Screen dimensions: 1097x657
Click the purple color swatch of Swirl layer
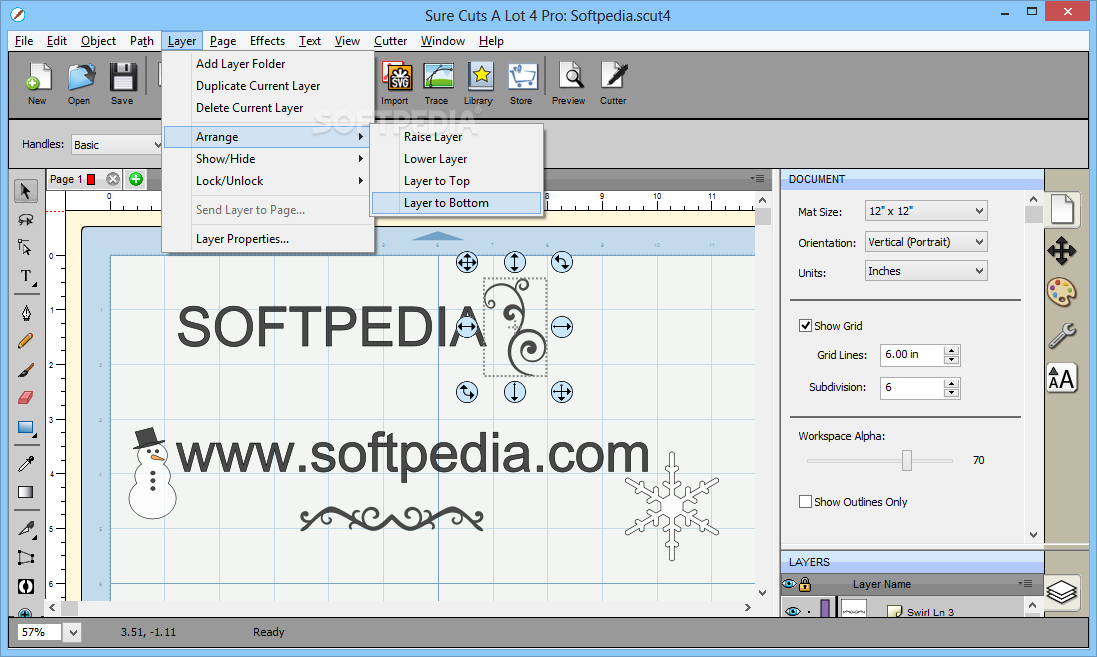(x=826, y=608)
